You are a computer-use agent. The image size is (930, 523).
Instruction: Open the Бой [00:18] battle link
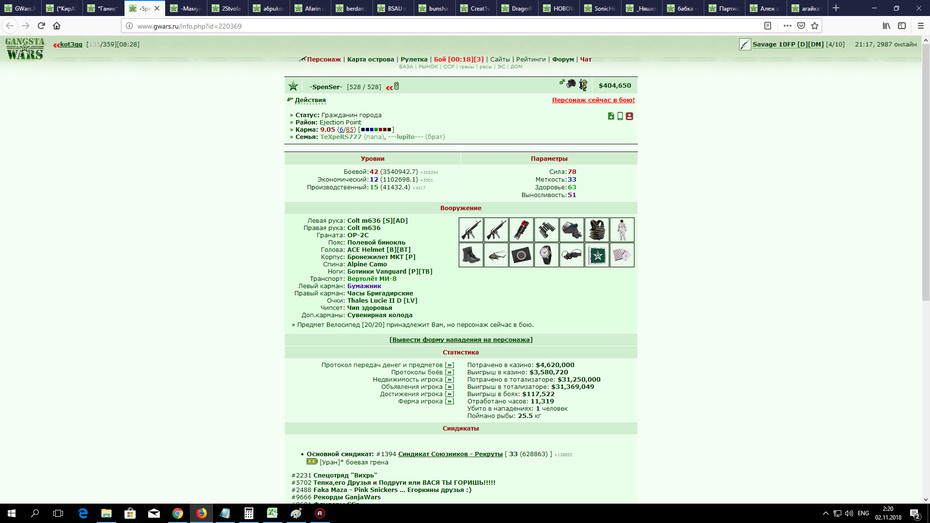pyautogui.click(x=458, y=59)
